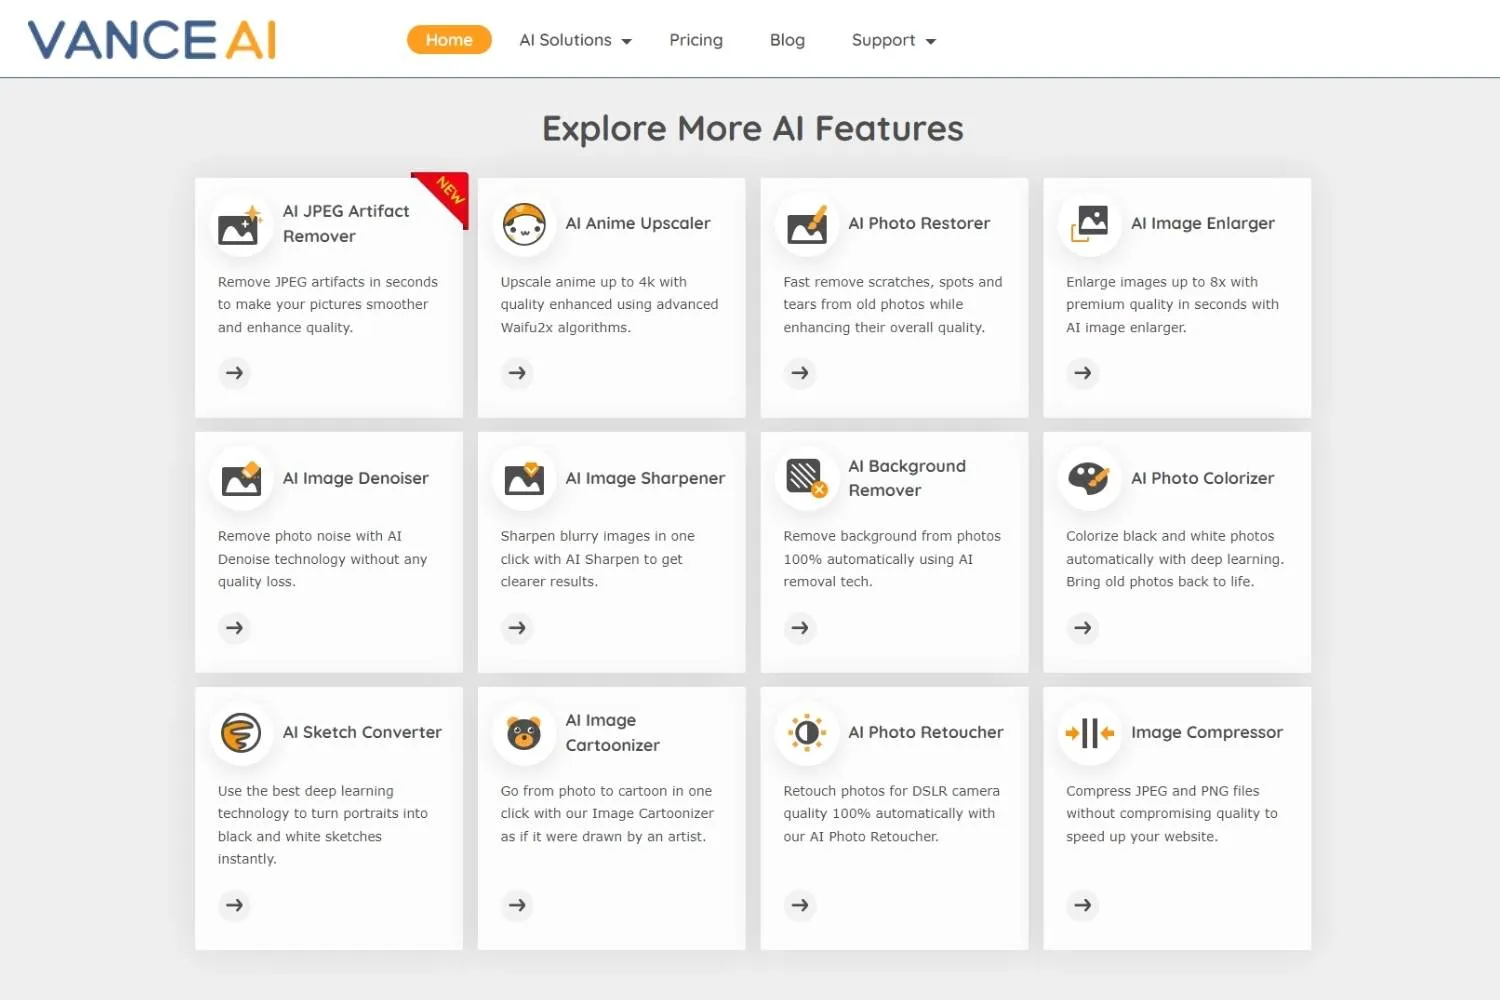
Task: Click the AI Image Denoiser icon
Action: pyautogui.click(x=240, y=478)
